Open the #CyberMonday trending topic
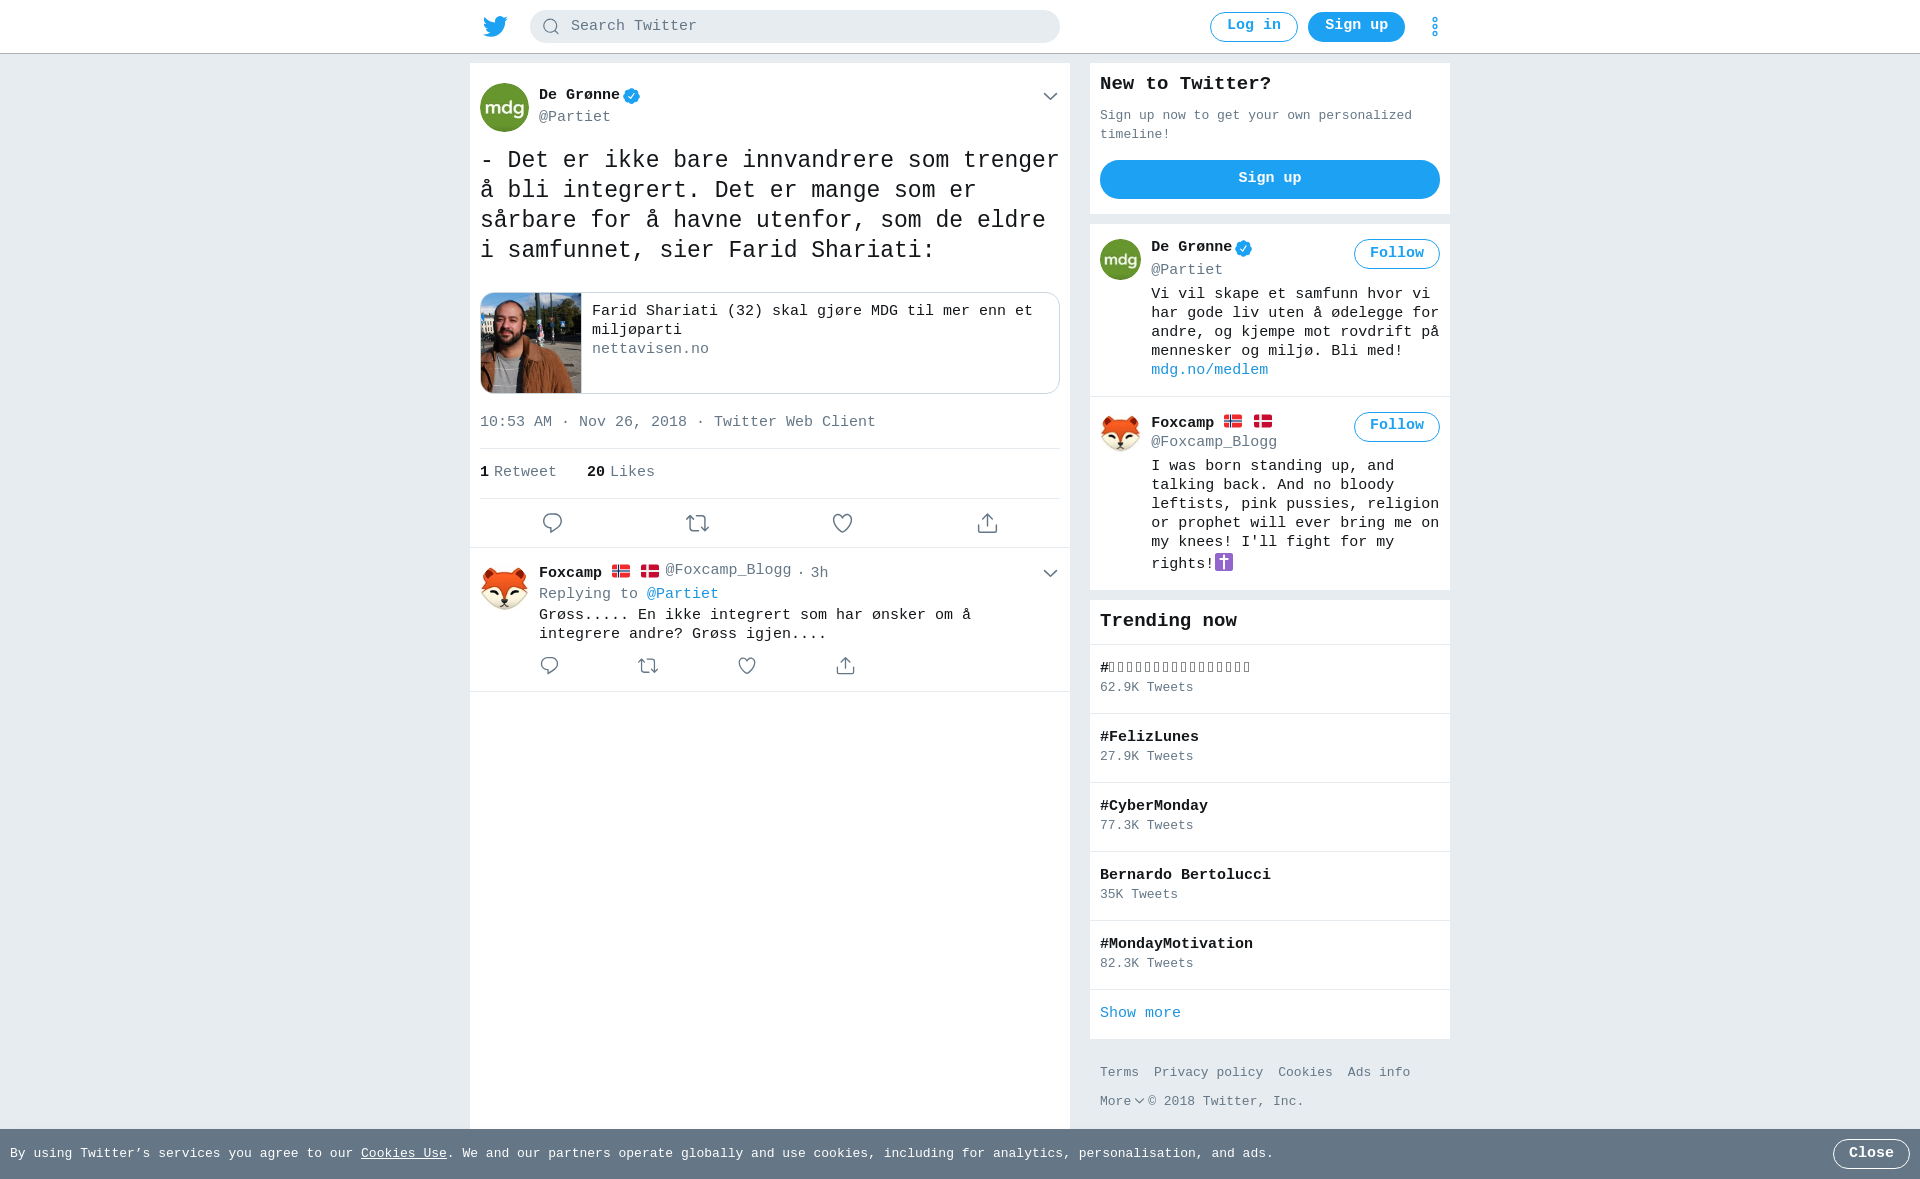This screenshot has width=1920, height=1179. pos(1269,817)
